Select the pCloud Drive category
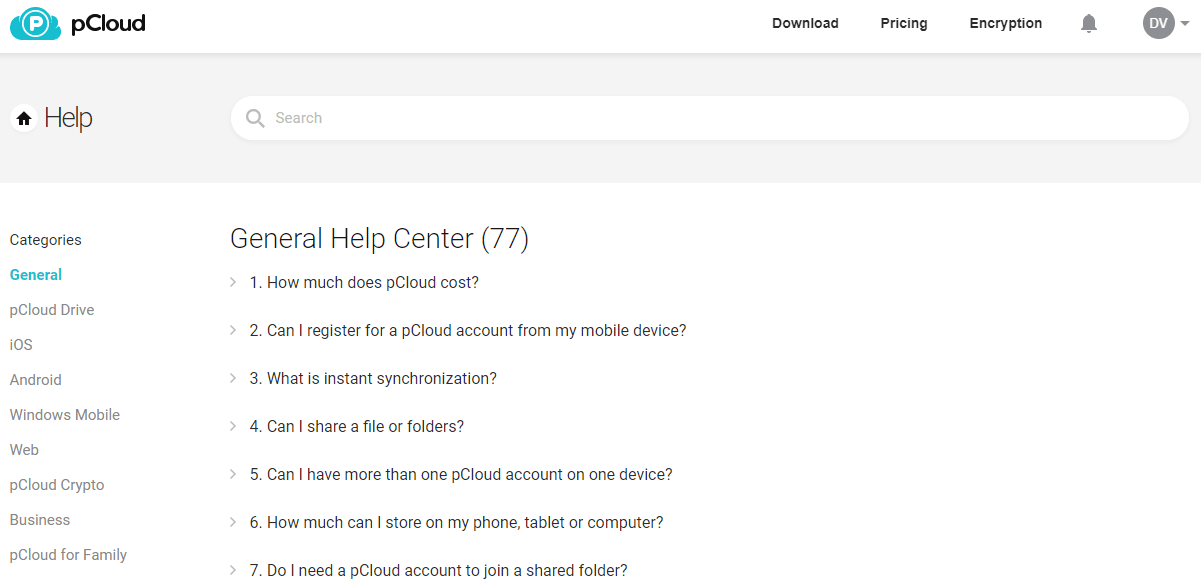 52,310
